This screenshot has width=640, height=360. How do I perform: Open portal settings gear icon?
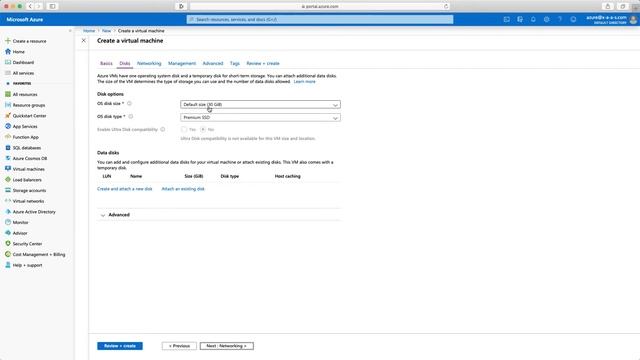coord(547,19)
